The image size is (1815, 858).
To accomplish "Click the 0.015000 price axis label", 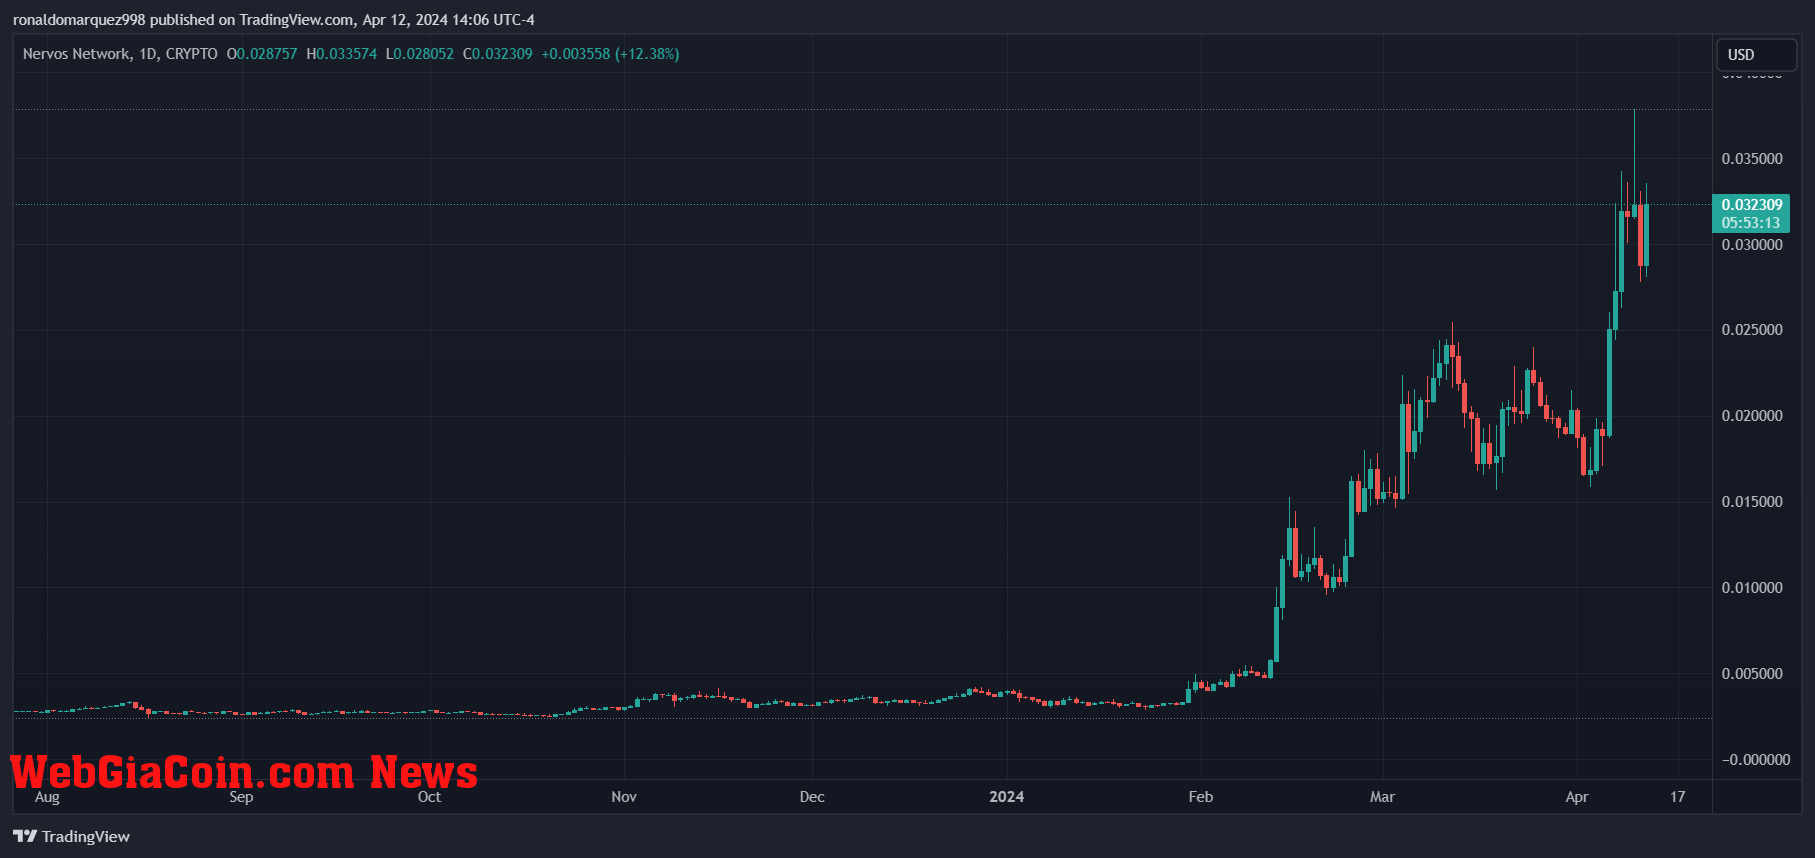I will 1752,502.
